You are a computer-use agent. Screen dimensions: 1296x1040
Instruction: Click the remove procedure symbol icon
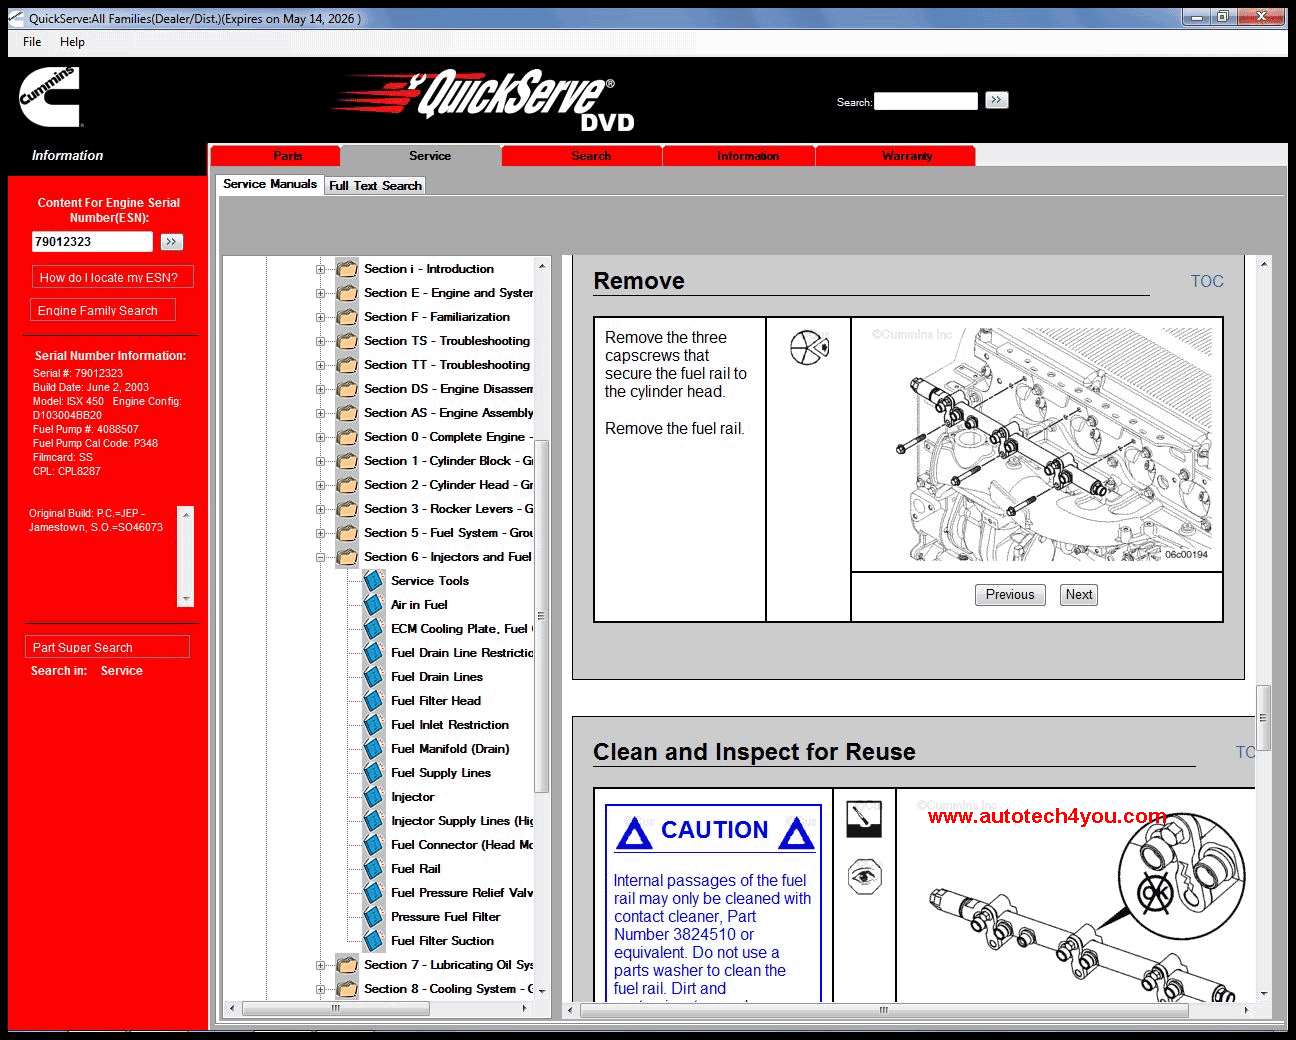pos(809,347)
